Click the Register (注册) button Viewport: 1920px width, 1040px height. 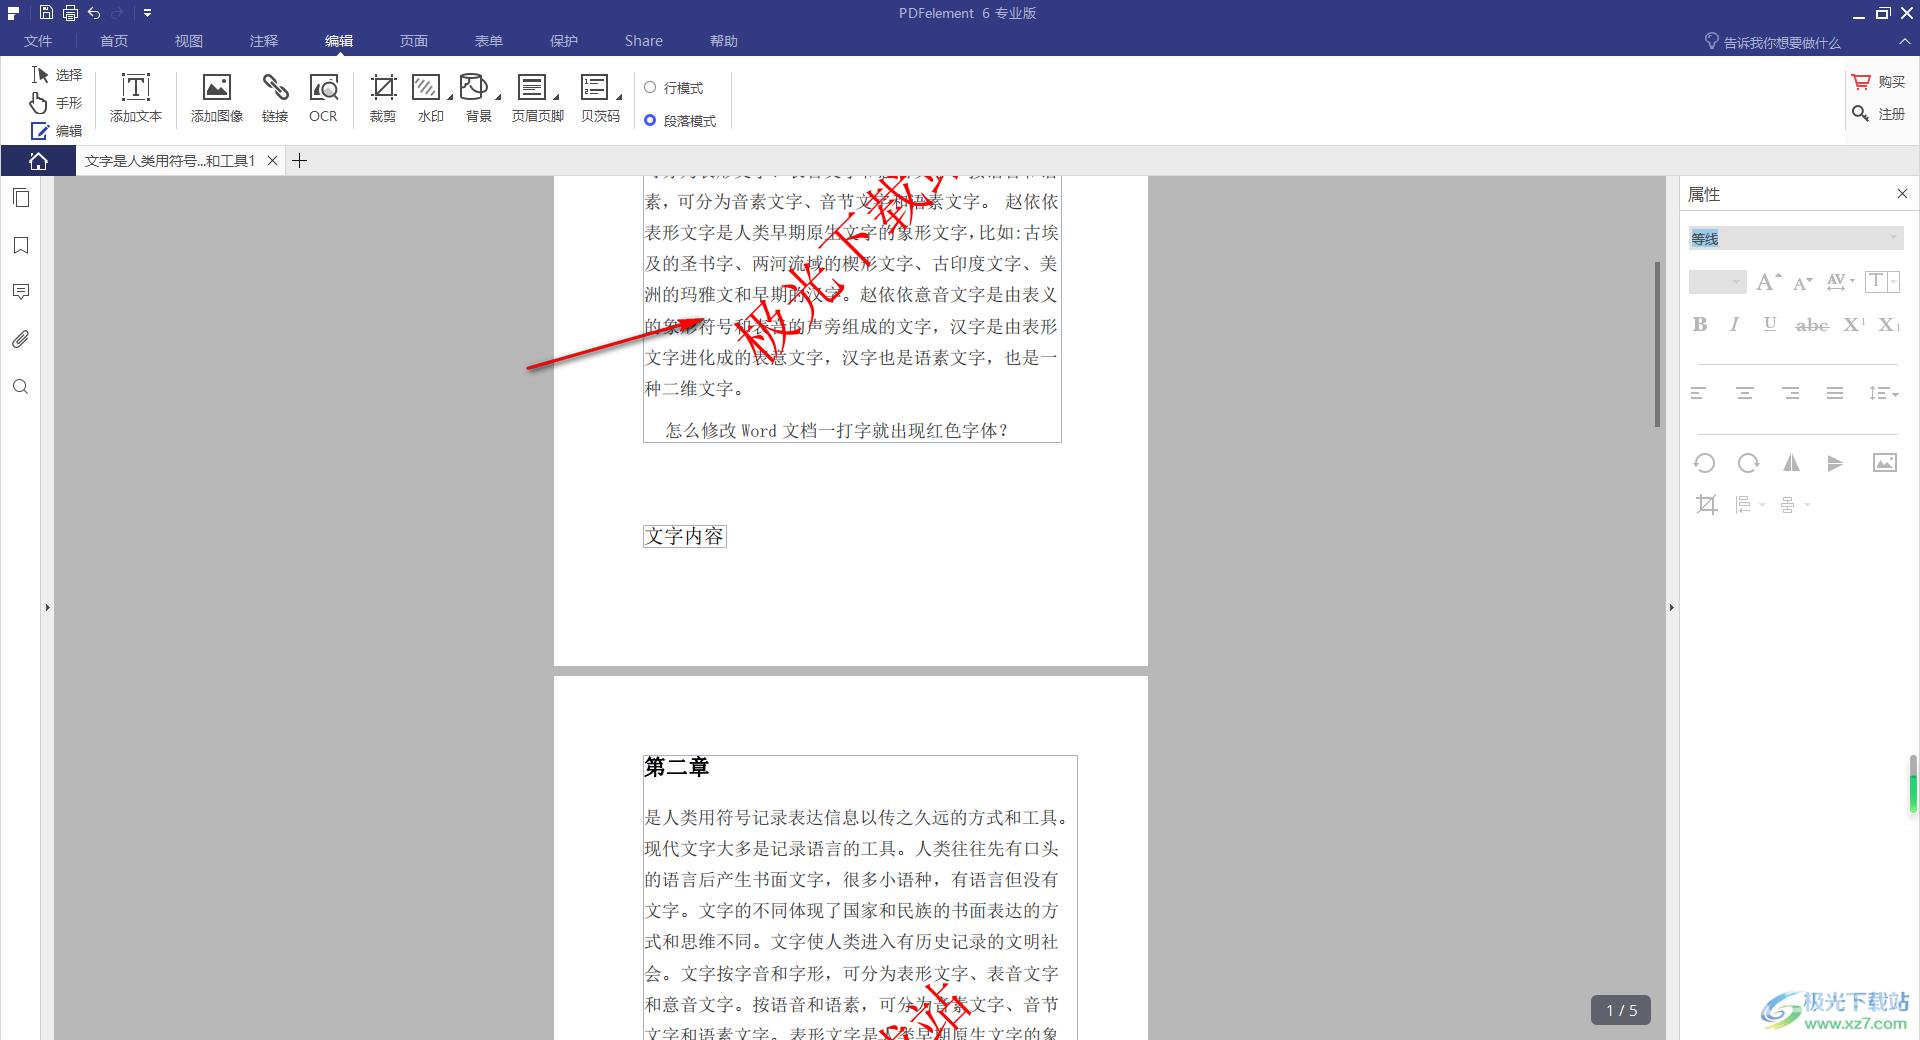click(x=1879, y=114)
